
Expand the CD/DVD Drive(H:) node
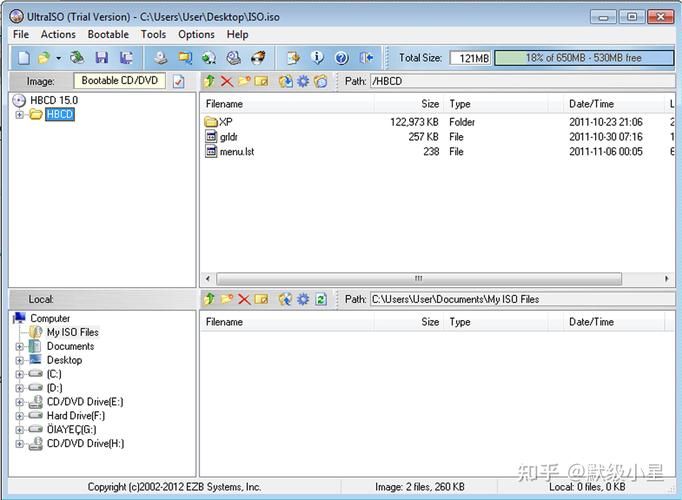pos(20,444)
